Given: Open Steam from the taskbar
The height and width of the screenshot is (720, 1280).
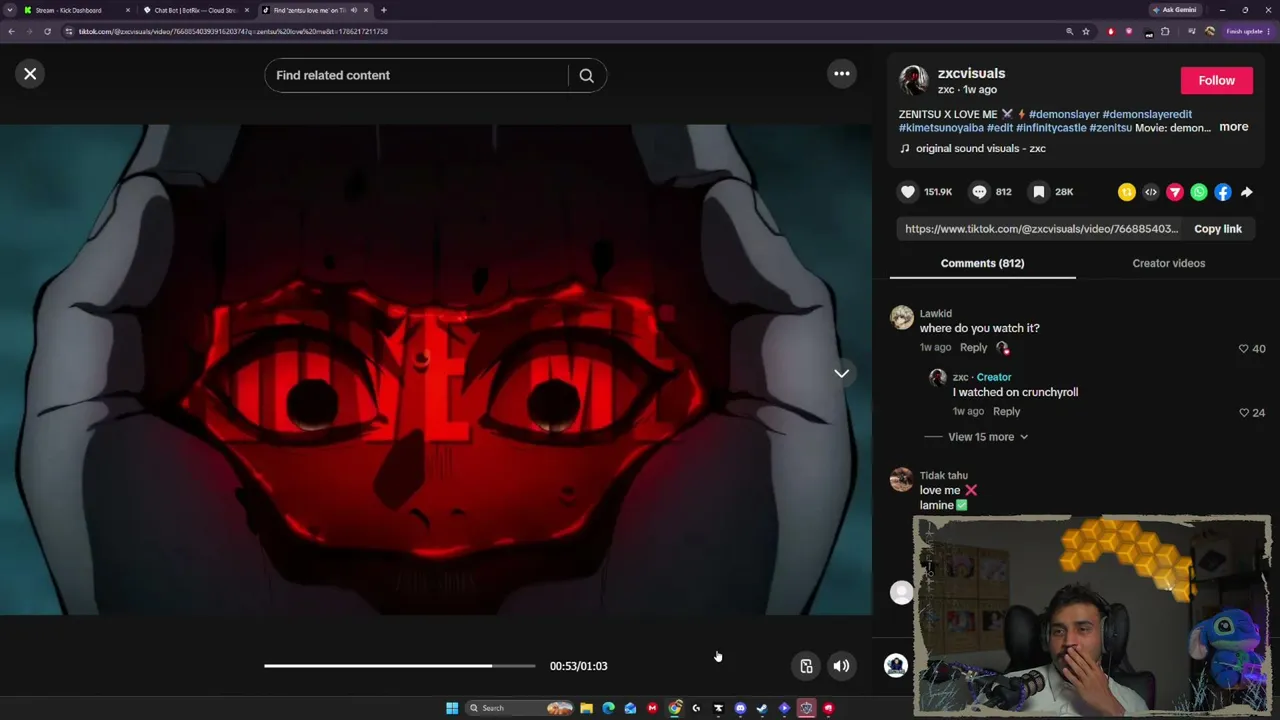Looking at the screenshot, I should (762, 708).
